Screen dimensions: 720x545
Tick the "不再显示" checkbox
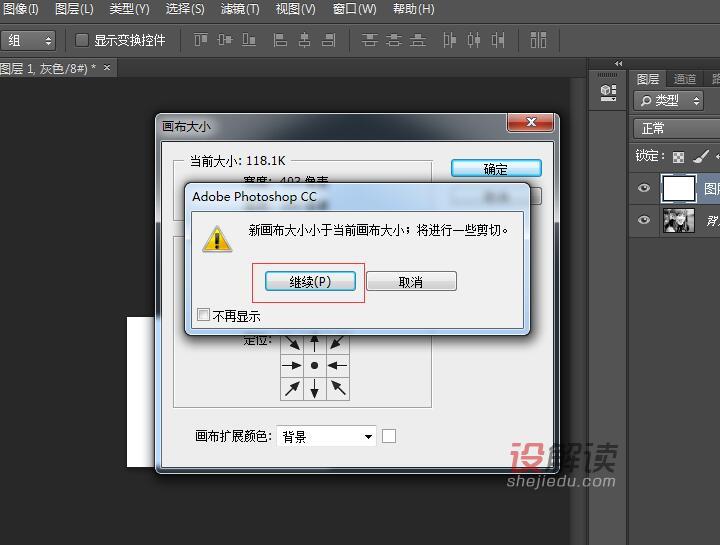203,315
